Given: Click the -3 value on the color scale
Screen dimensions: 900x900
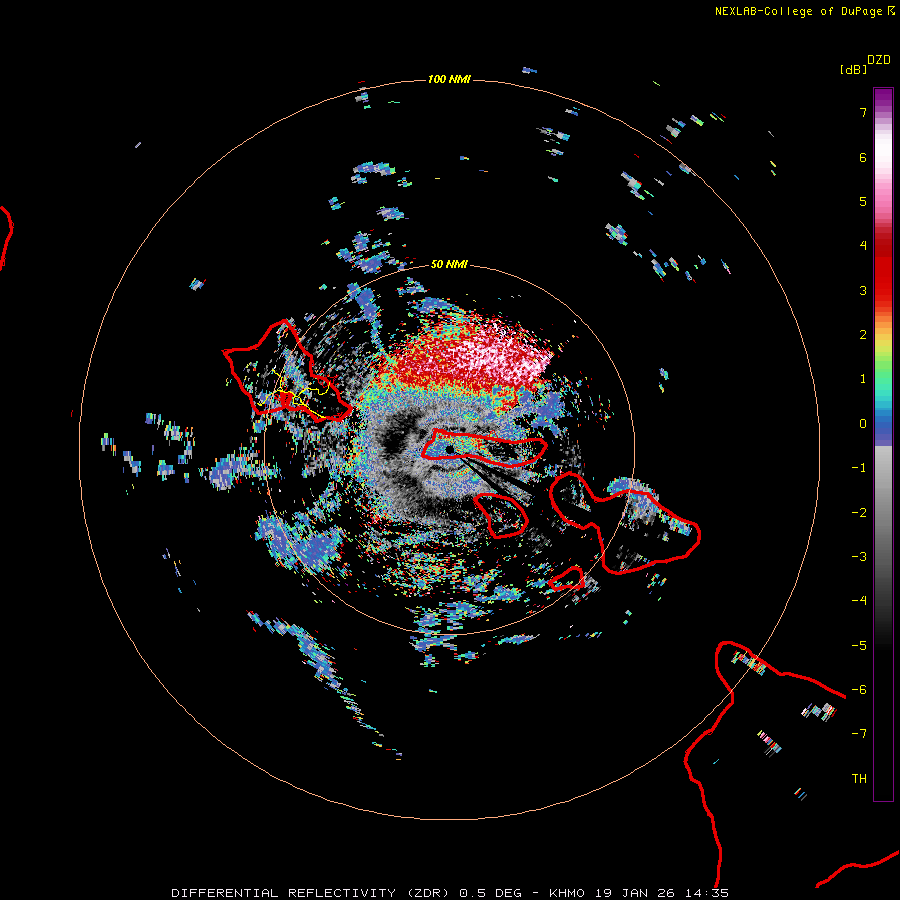Looking at the screenshot, I should pyautogui.click(x=859, y=557).
